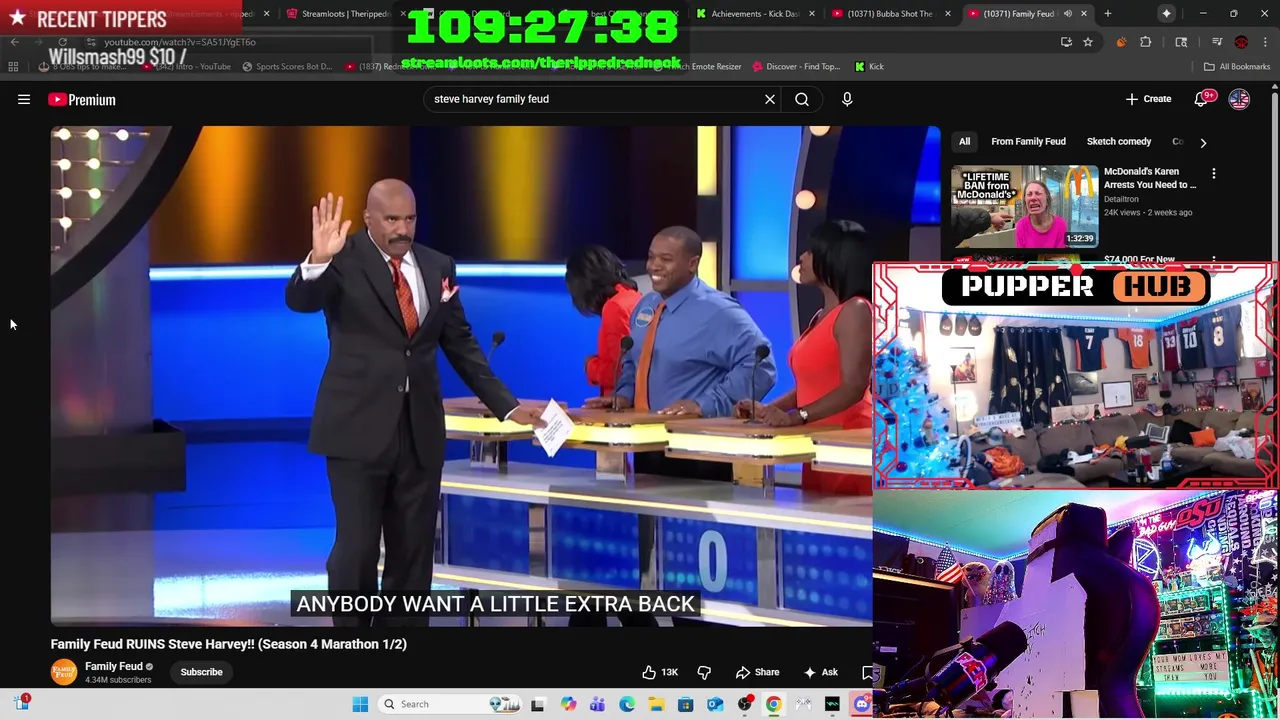Bookmark this page with star icon
Image resolution: width=1280 pixels, height=720 pixels.
pyautogui.click(x=1088, y=42)
